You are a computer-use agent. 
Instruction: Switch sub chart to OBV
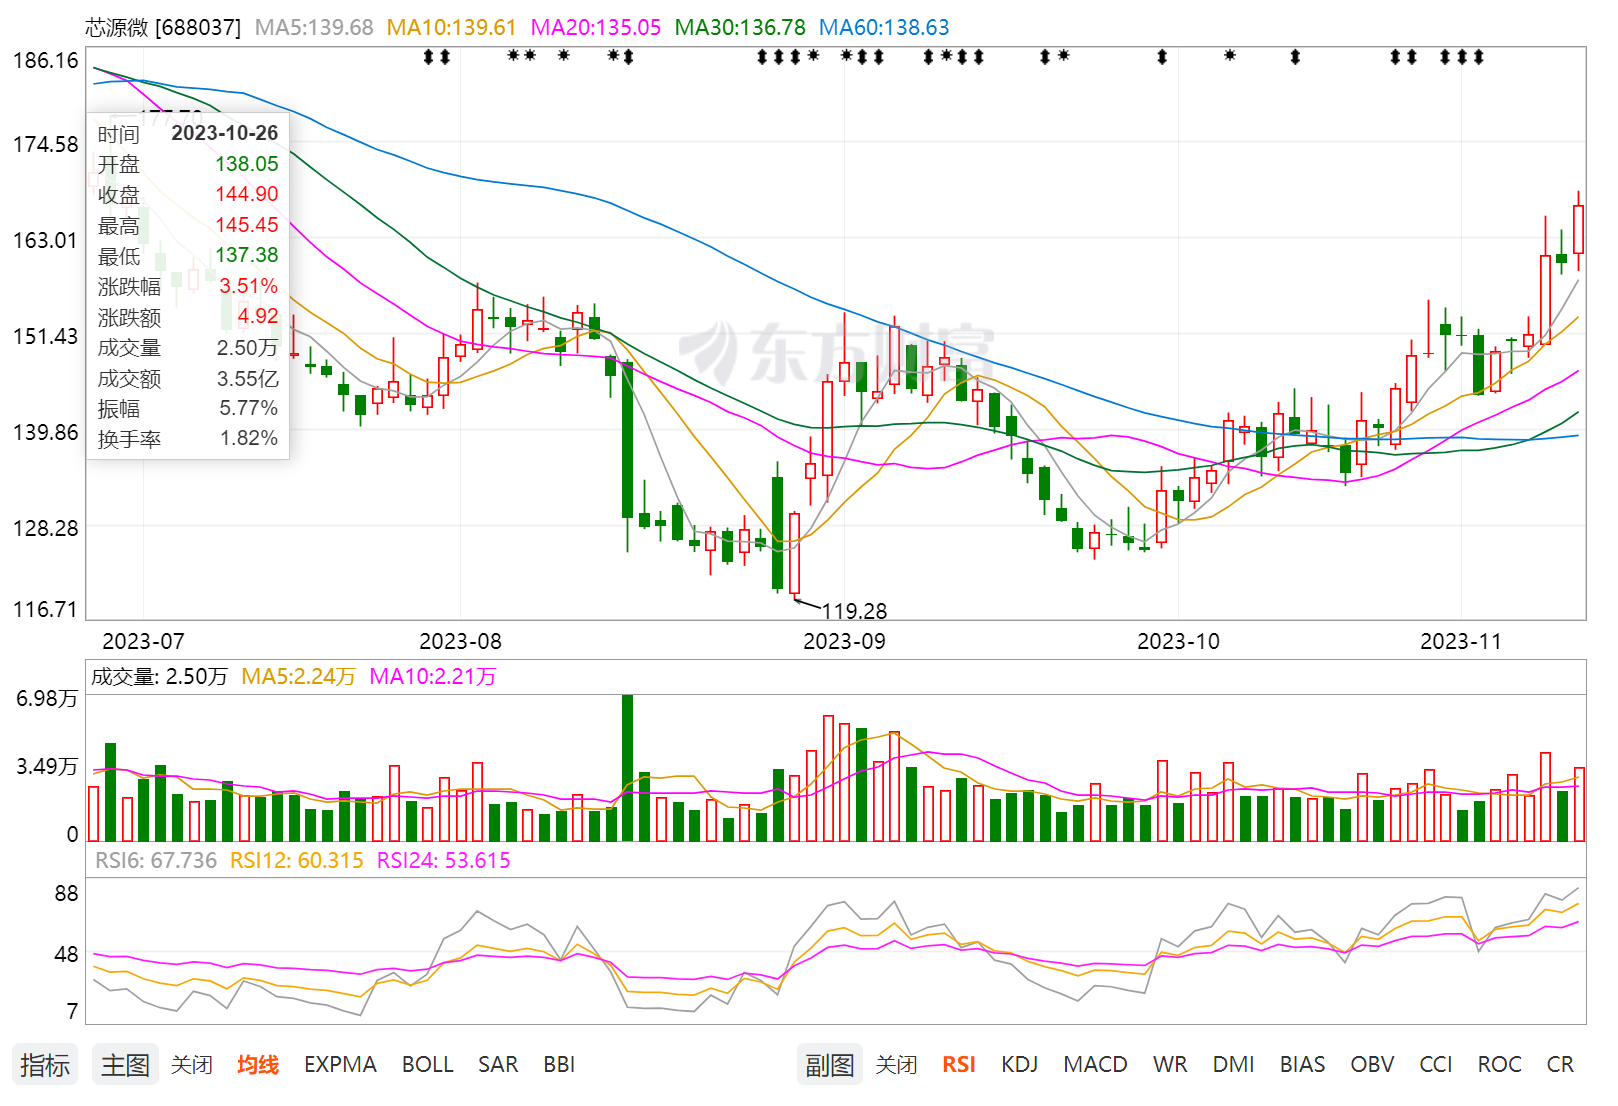pyautogui.click(x=1372, y=1065)
